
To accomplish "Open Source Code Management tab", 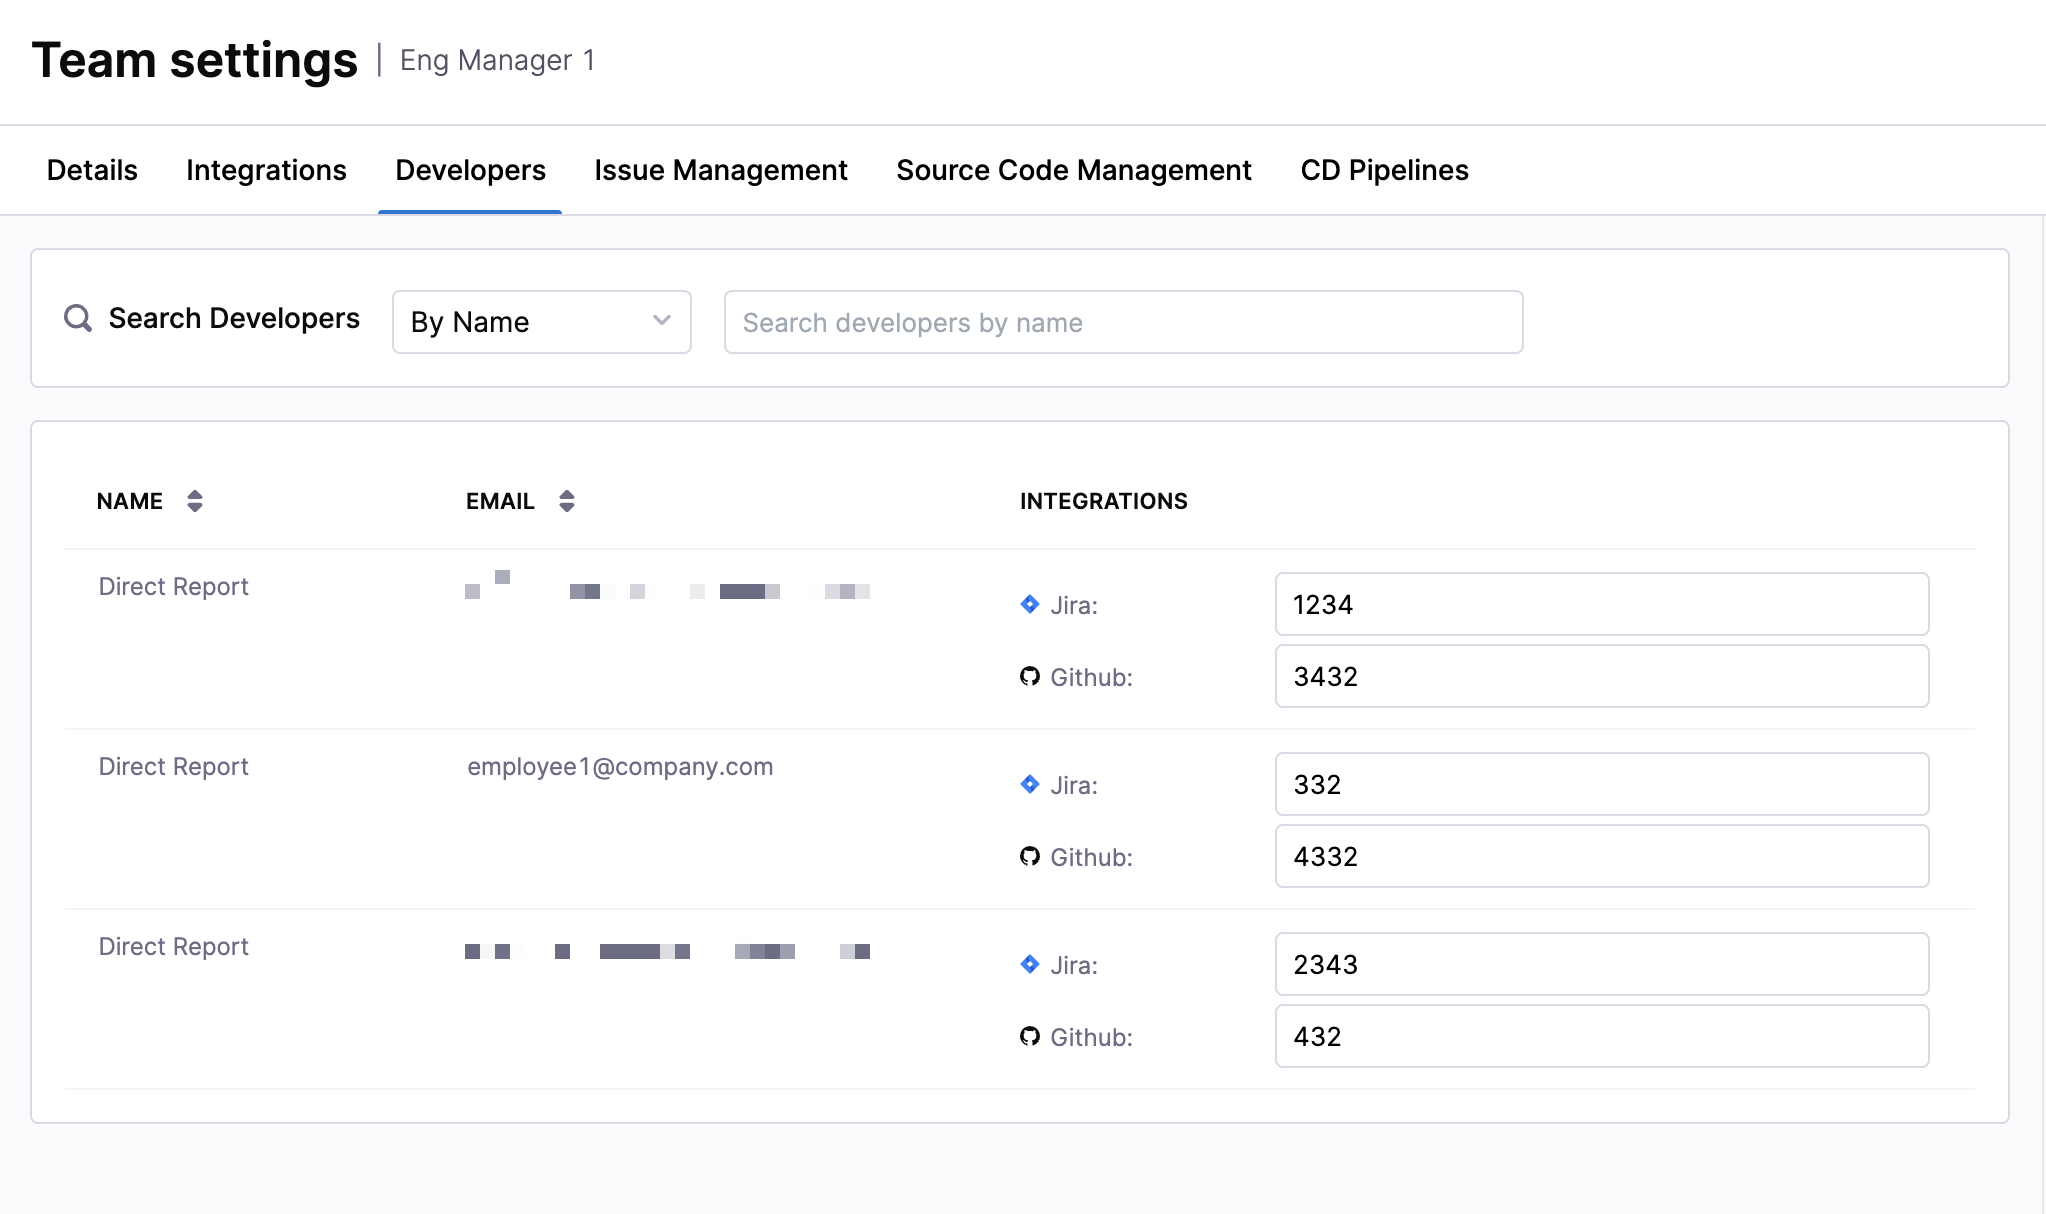I will point(1073,170).
